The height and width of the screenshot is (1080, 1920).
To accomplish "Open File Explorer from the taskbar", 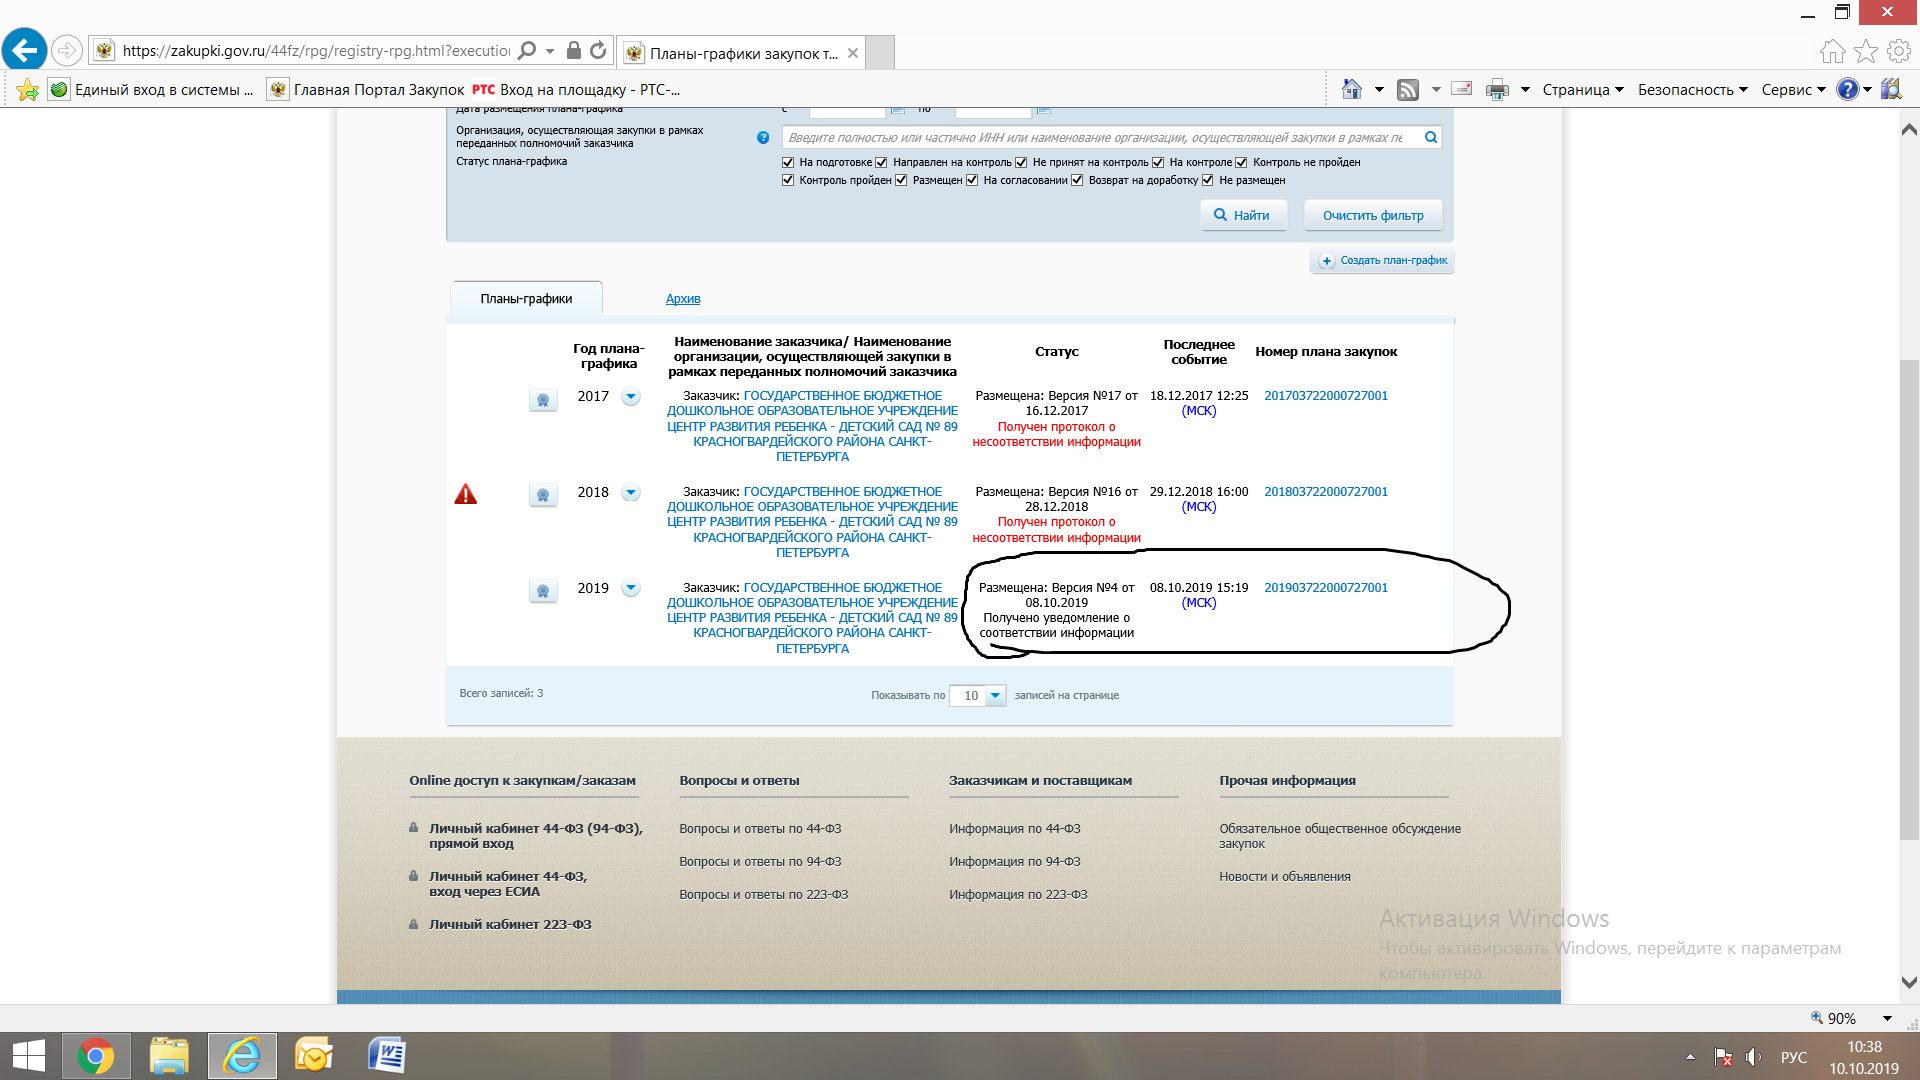I will [x=169, y=1056].
